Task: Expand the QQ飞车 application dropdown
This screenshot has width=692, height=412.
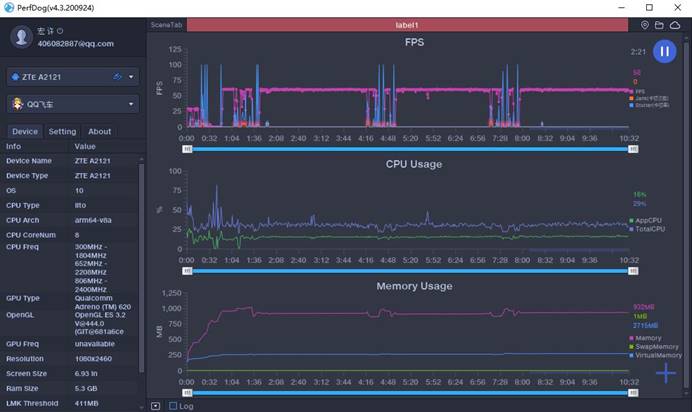Action: point(131,104)
